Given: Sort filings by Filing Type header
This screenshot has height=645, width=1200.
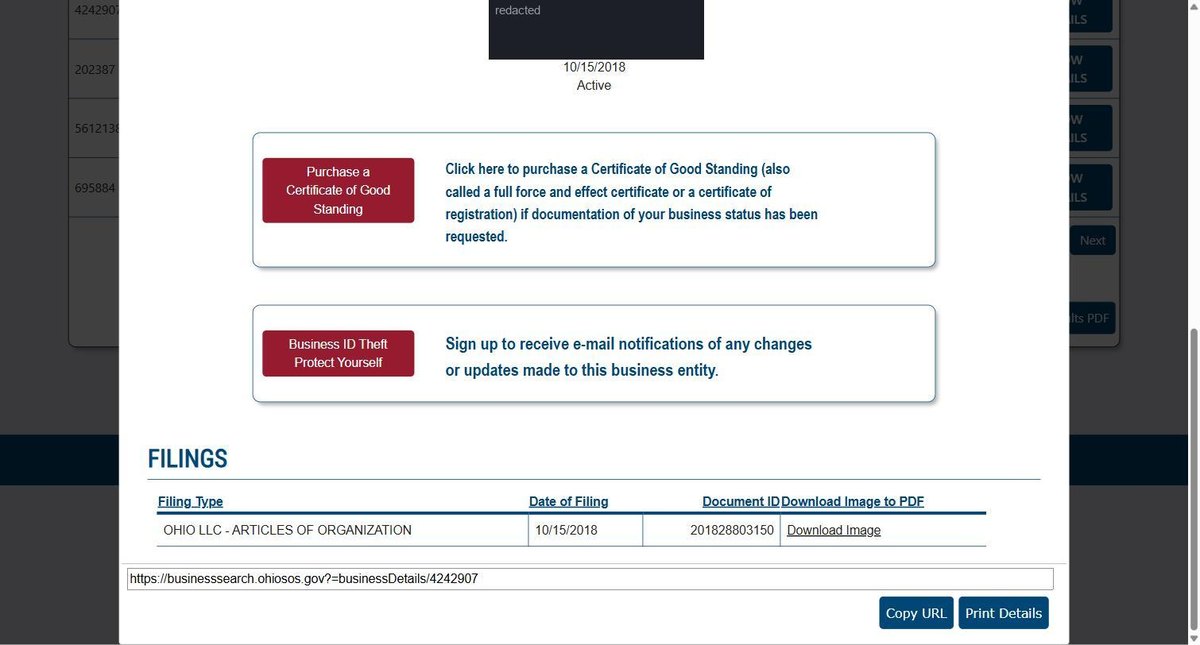Looking at the screenshot, I should pos(191,502).
